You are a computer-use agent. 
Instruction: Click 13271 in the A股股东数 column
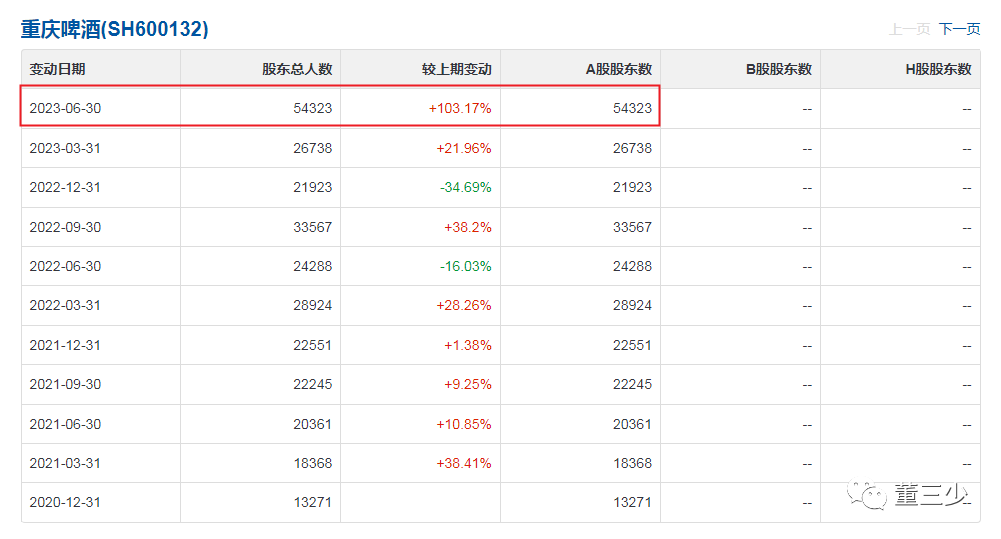point(633,503)
